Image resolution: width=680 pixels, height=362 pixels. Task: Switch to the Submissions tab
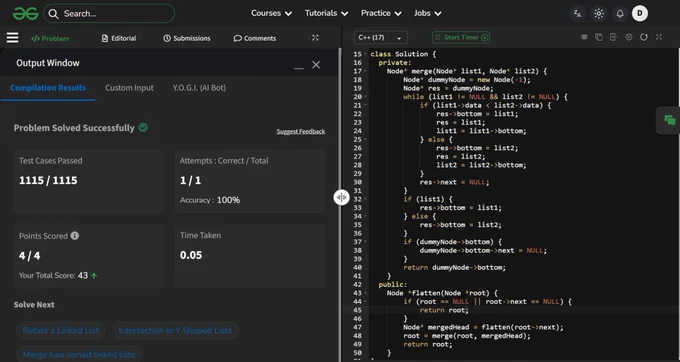point(187,38)
